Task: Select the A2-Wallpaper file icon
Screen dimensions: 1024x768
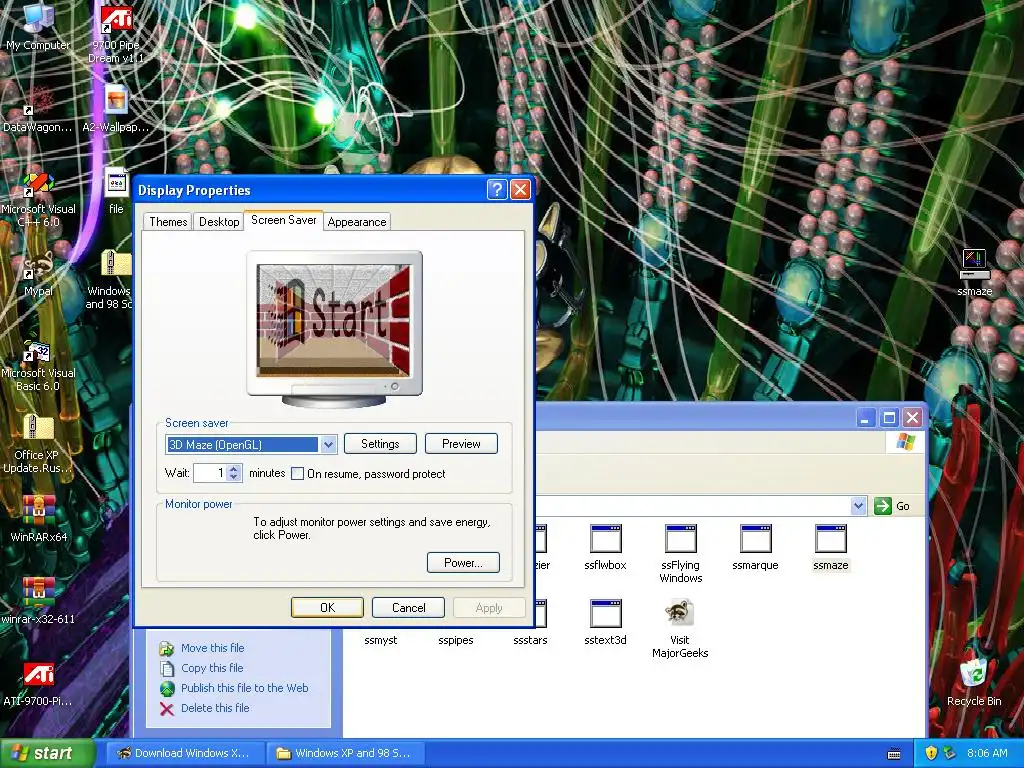Action: 116,108
